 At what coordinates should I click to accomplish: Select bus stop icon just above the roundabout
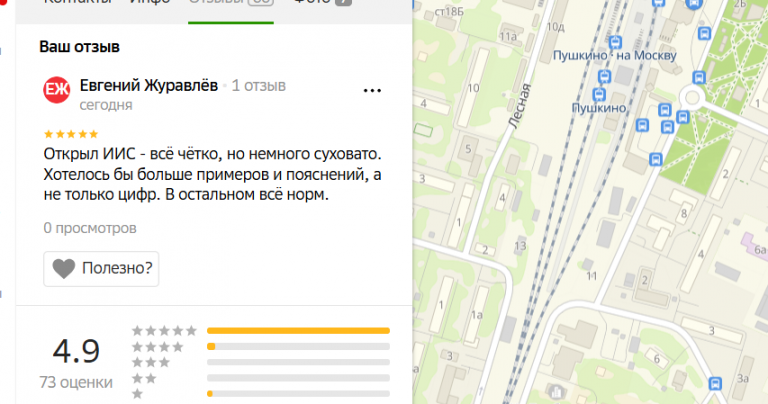(x=699, y=77)
